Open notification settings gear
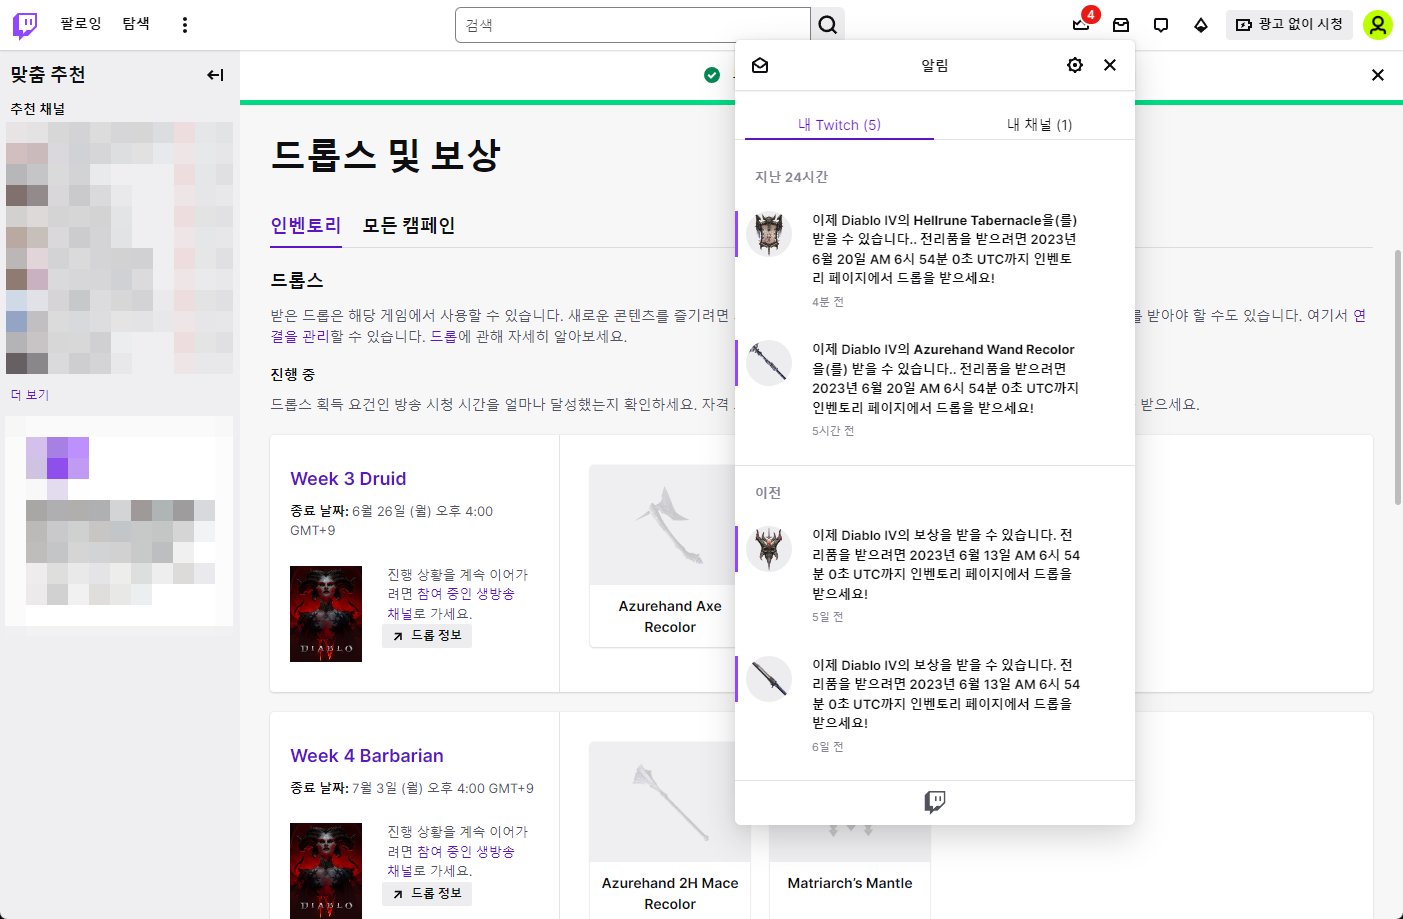The image size is (1403, 919). (1075, 65)
